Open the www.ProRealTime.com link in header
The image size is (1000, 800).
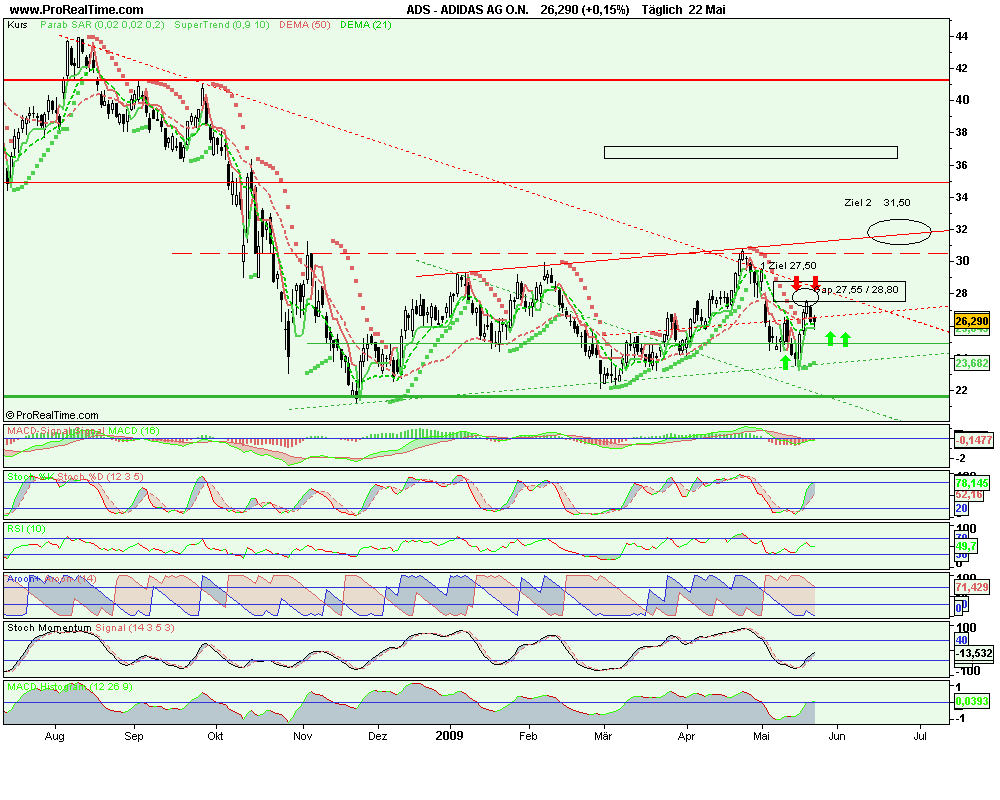[x=75, y=10]
